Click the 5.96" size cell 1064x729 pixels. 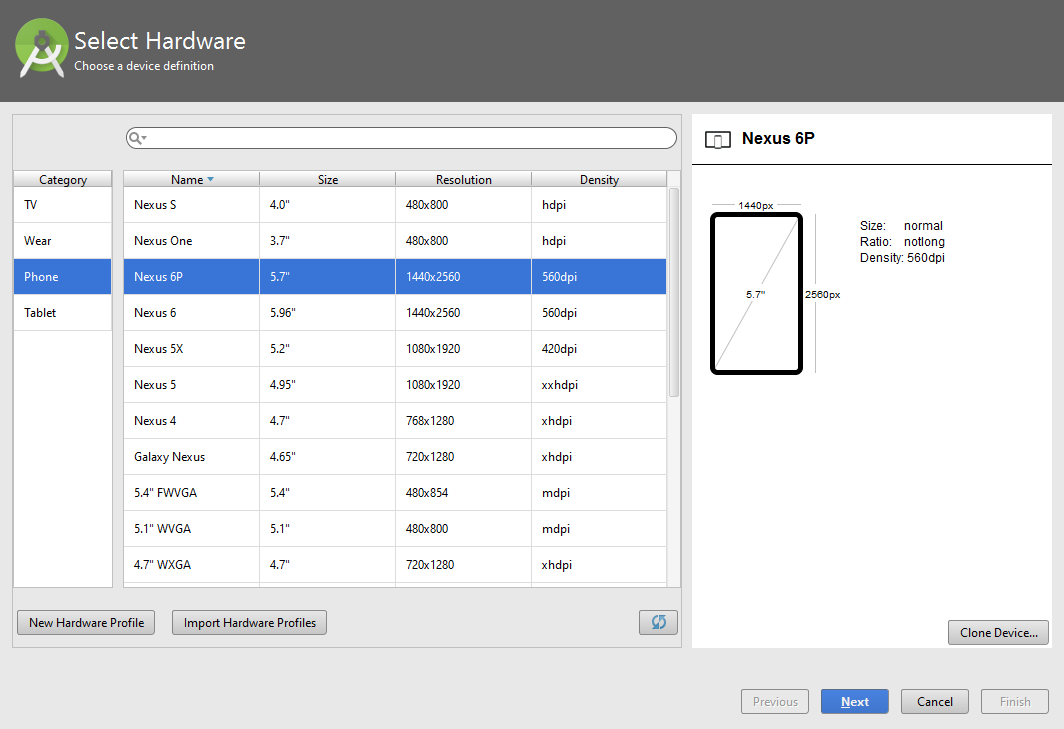pyautogui.click(x=328, y=312)
